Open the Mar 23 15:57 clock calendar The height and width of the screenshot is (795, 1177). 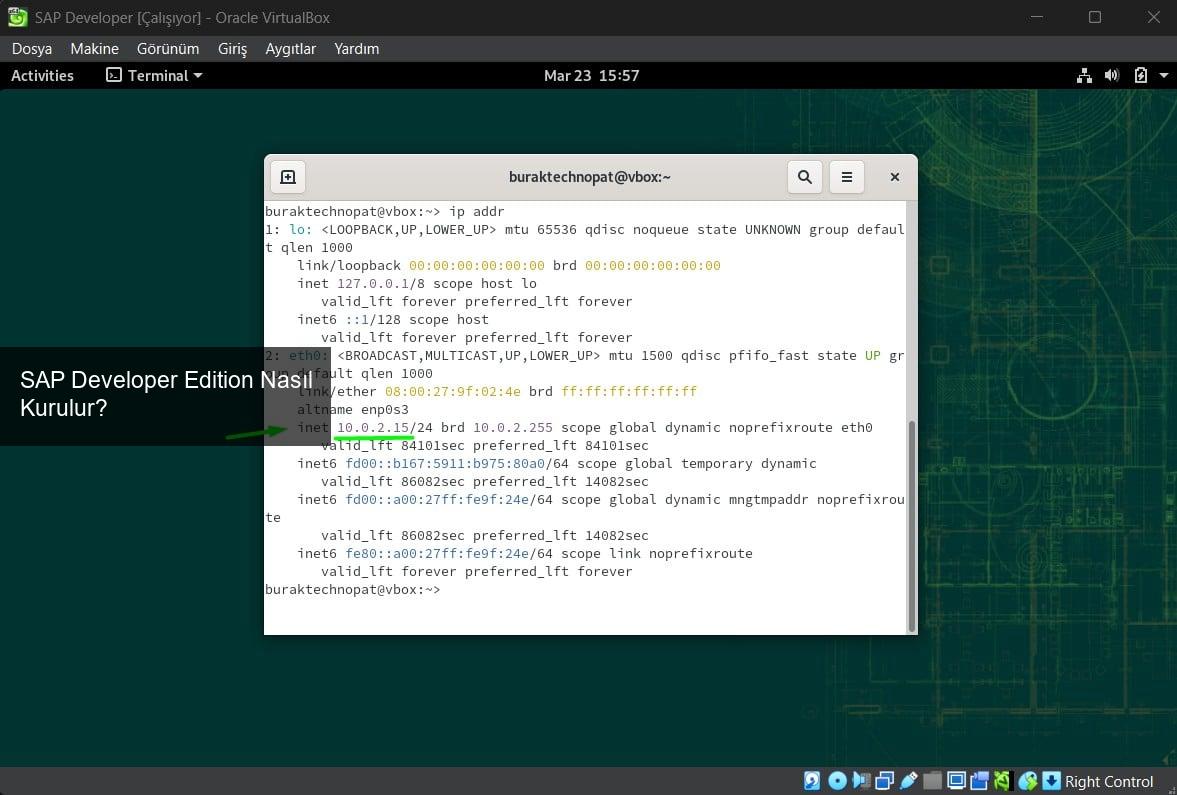[591, 76]
